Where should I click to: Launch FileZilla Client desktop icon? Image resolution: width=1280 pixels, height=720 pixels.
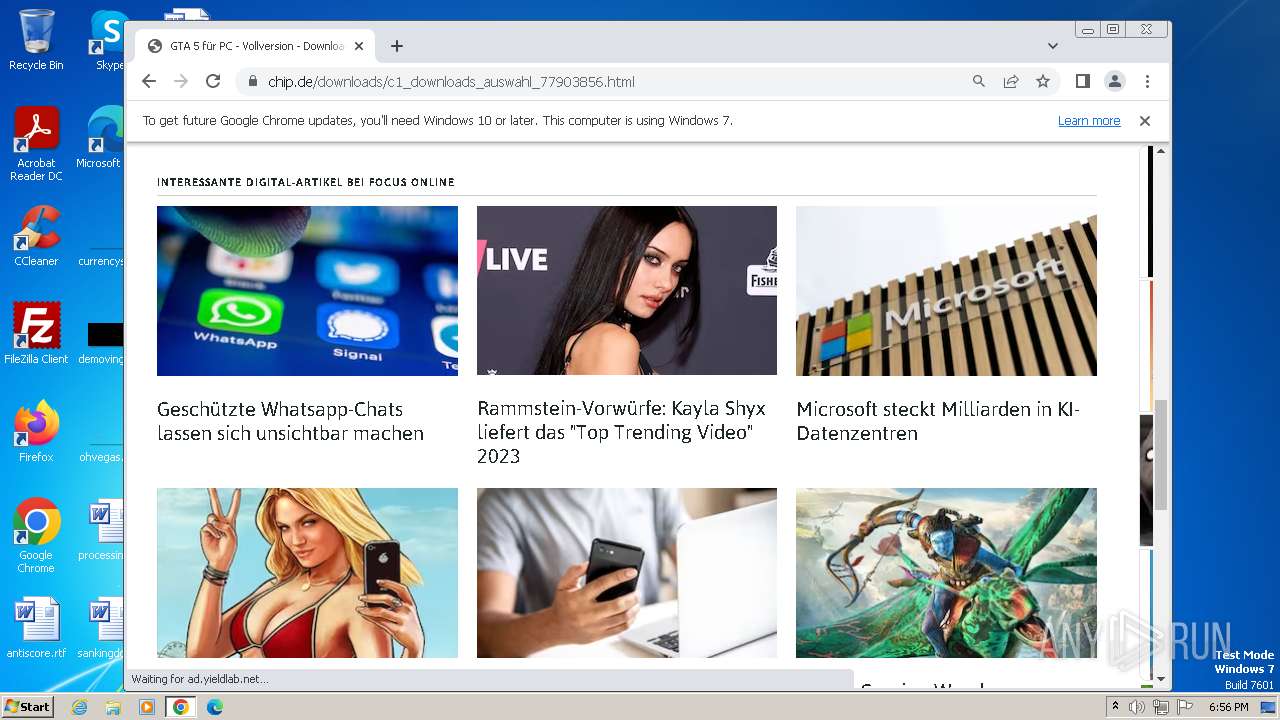coord(36,333)
